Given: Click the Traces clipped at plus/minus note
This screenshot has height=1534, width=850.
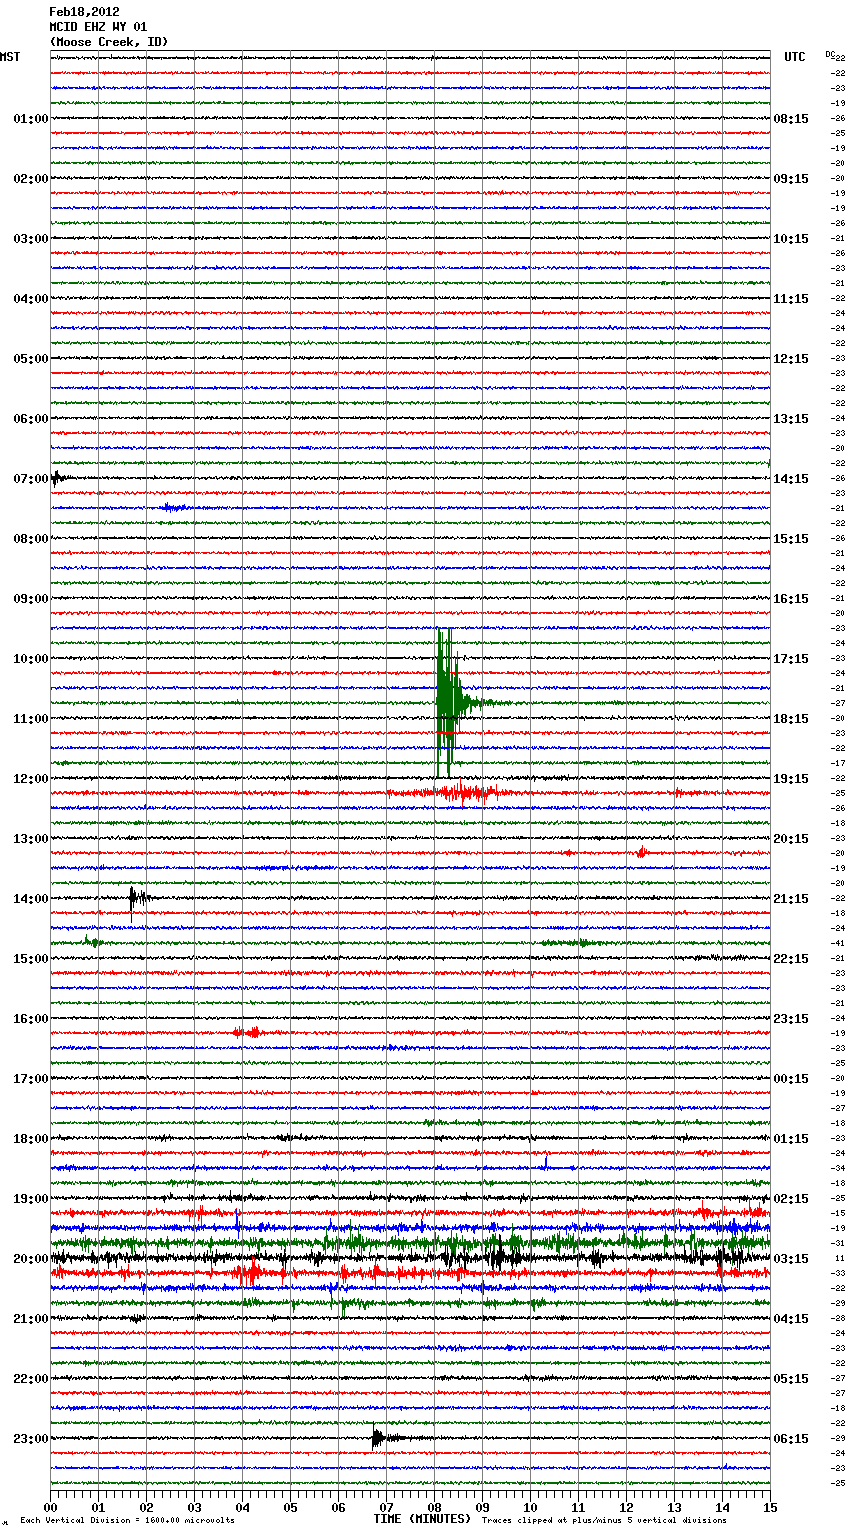Looking at the screenshot, I should 604,1520.
